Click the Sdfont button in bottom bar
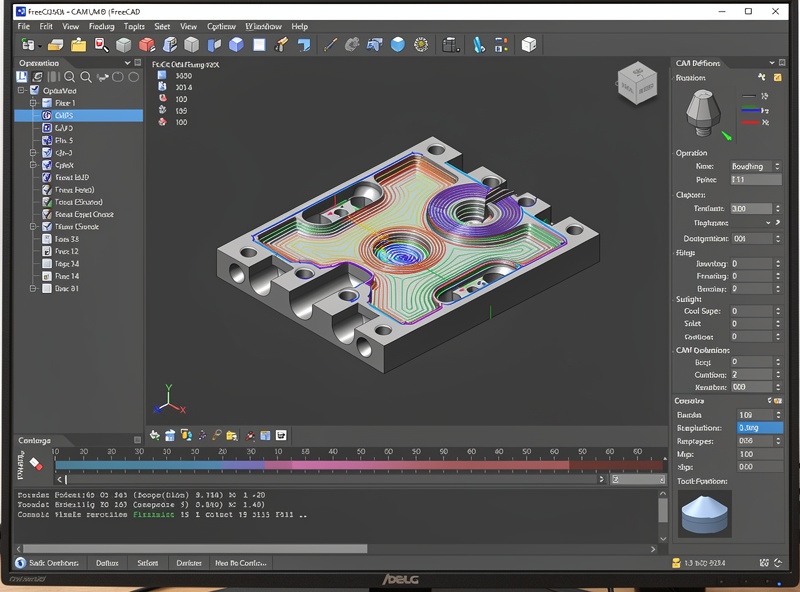 click(x=147, y=563)
